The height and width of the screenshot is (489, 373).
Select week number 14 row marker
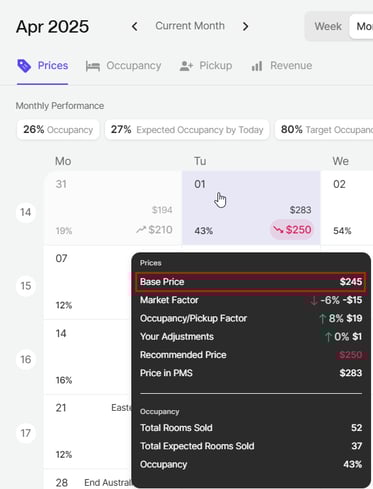tap(26, 212)
